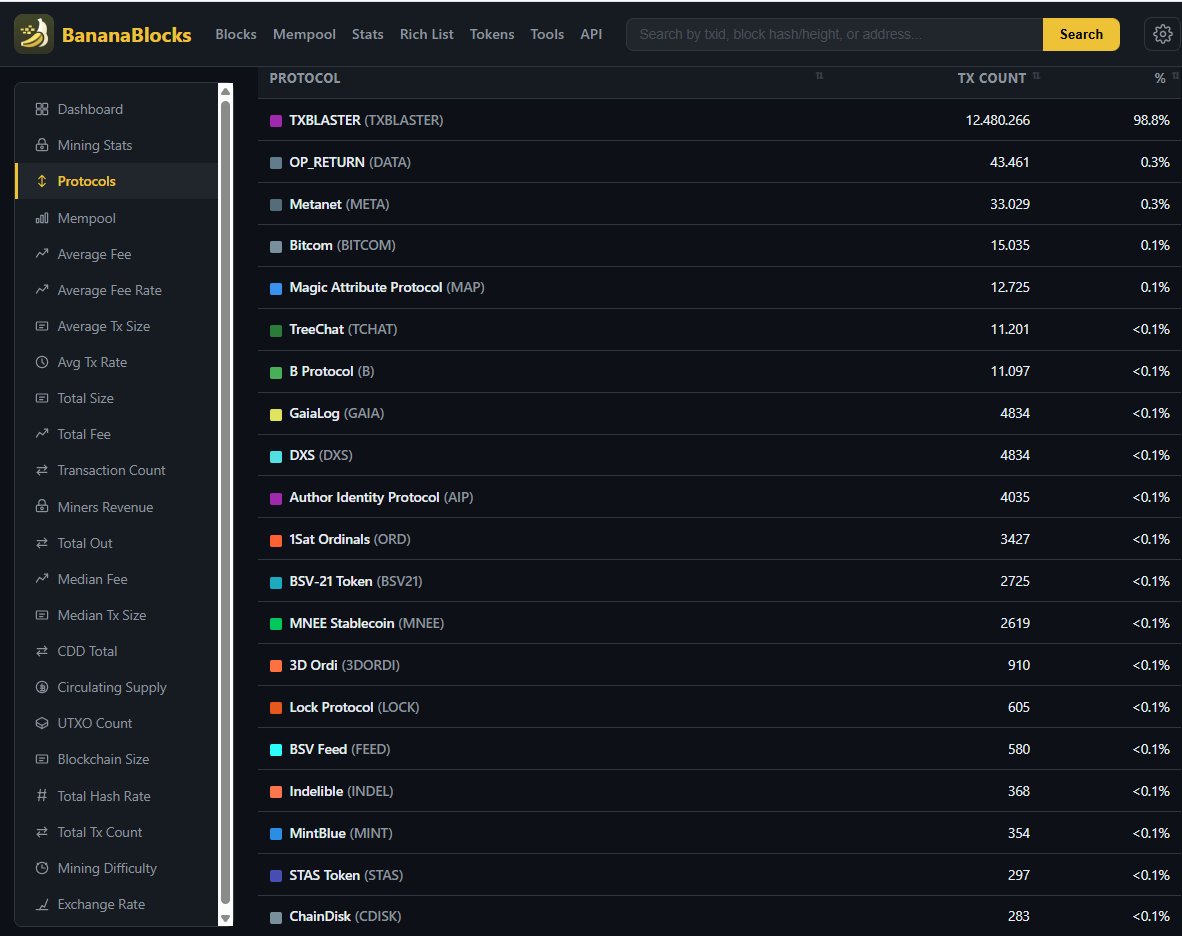The height and width of the screenshot is (936, 1182).
Task: Click the blue Magic Attribute Protocol swatch
Action: [x=276, y=288]
